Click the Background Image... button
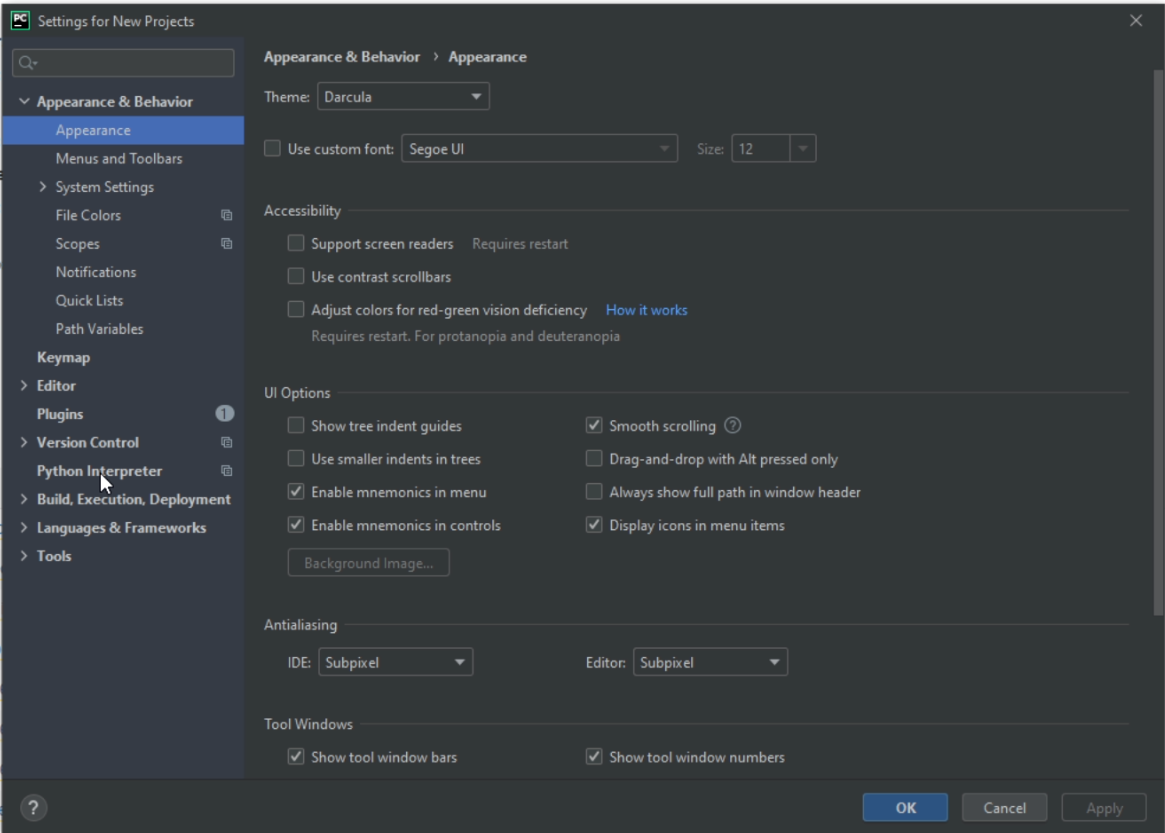This screenshot has height=833, width=1165. tap(369, 563)
